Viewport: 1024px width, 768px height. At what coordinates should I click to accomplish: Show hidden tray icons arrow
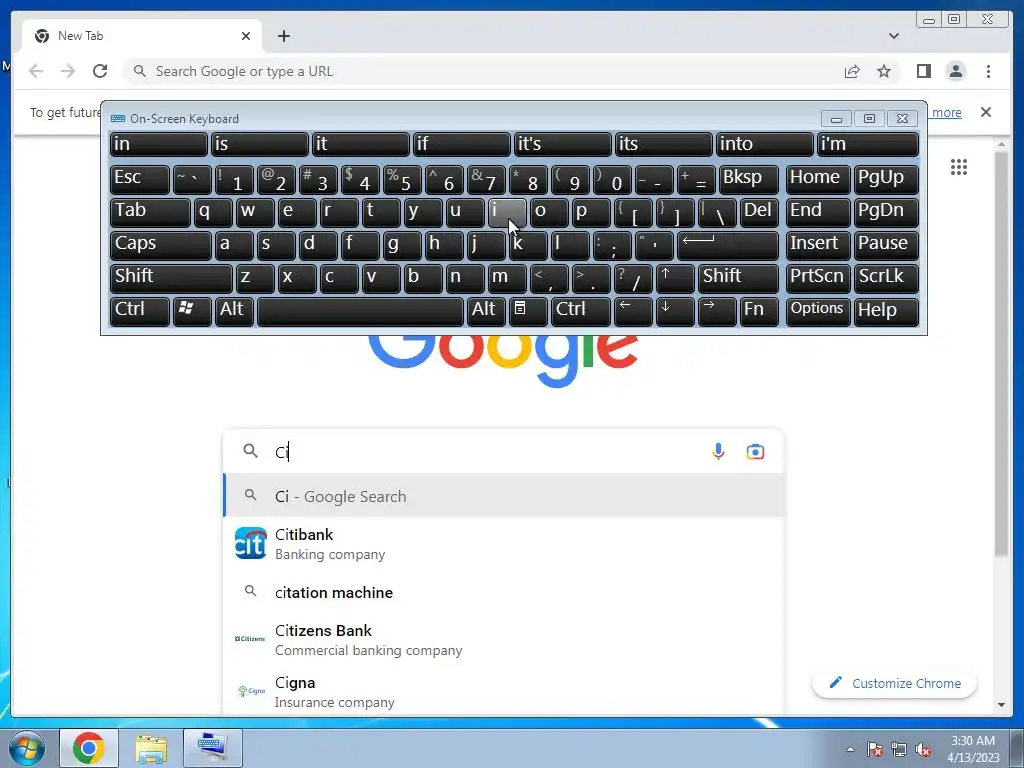click(850, 750)
